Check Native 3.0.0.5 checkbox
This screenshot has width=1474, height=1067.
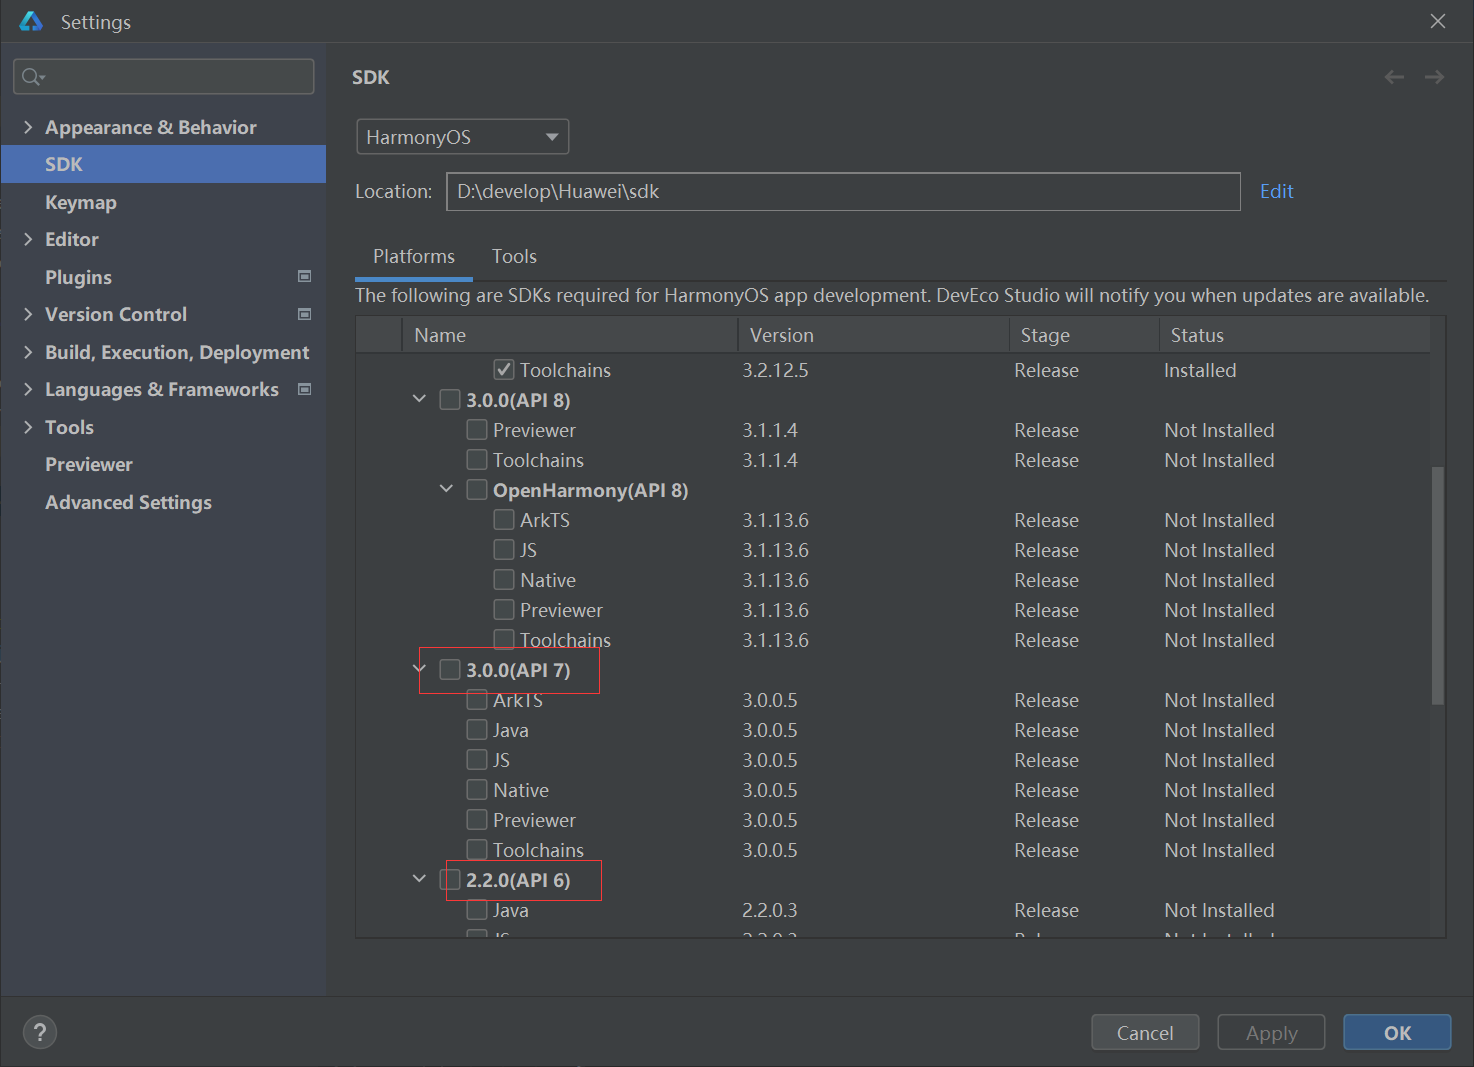(477, 790)
